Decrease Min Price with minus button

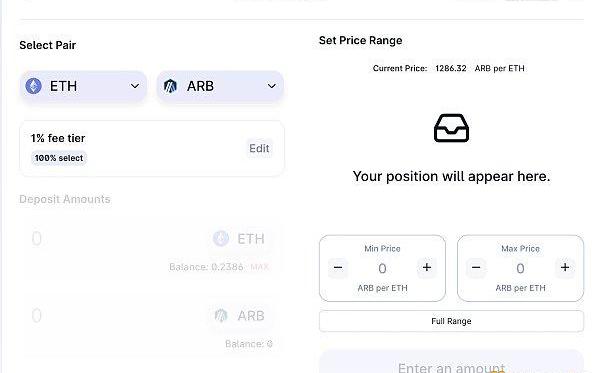[338, 267]
